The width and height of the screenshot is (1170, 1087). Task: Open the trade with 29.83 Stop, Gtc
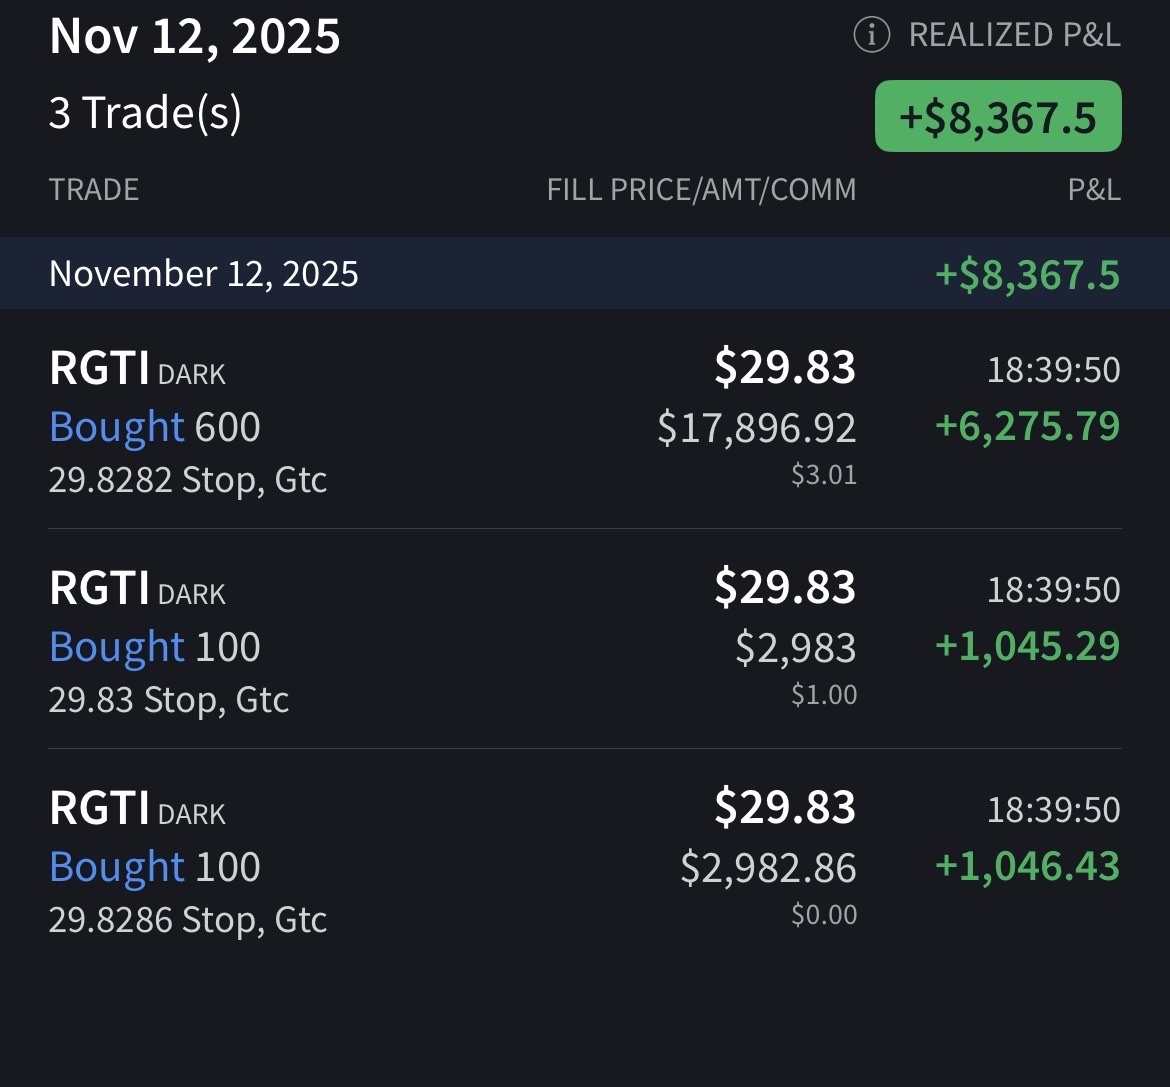[x=169, y=699]
